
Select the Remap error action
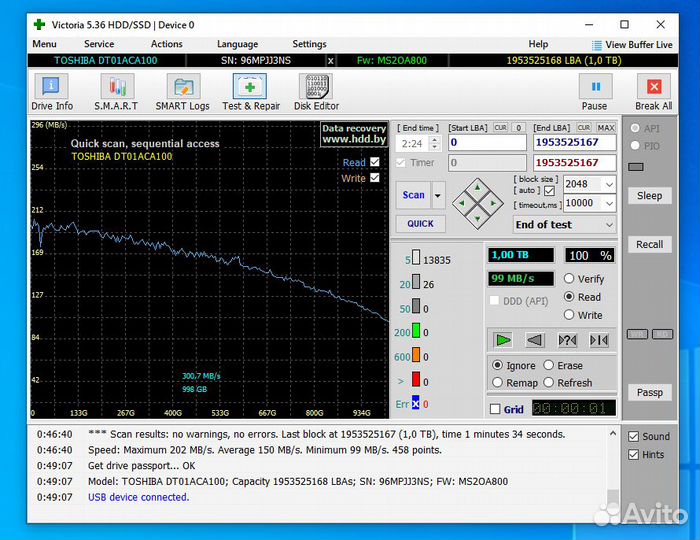coord(498,383)
